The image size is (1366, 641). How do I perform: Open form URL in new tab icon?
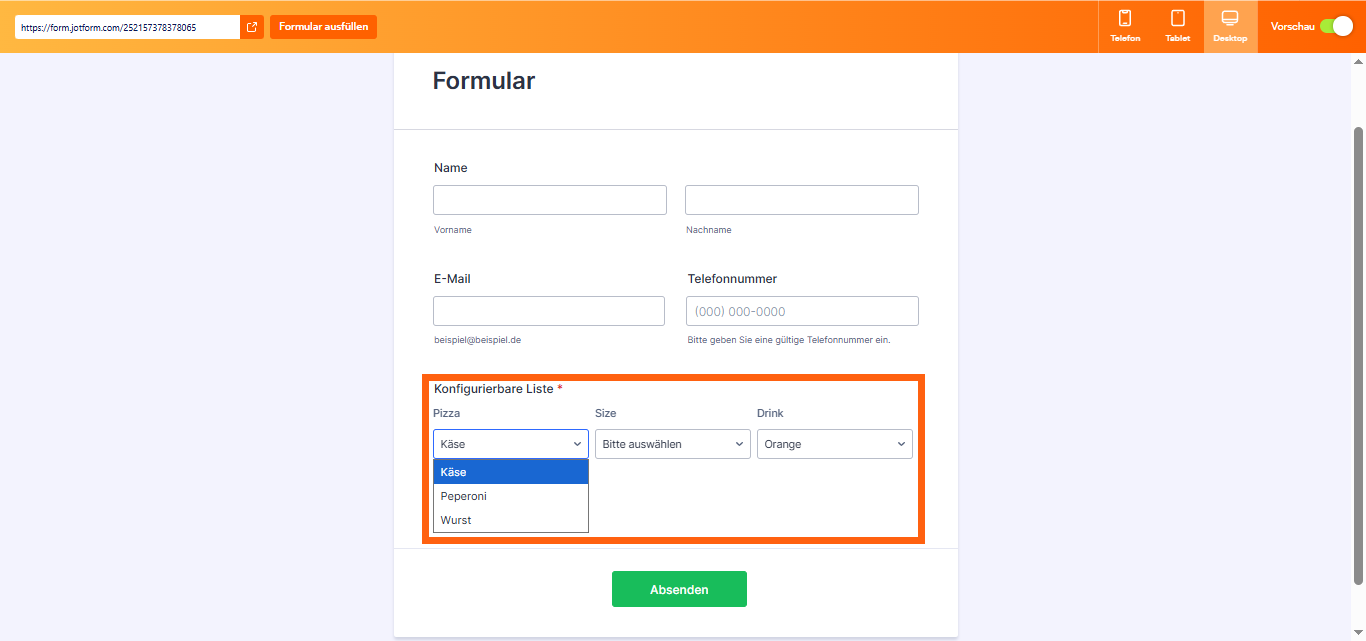252,27
